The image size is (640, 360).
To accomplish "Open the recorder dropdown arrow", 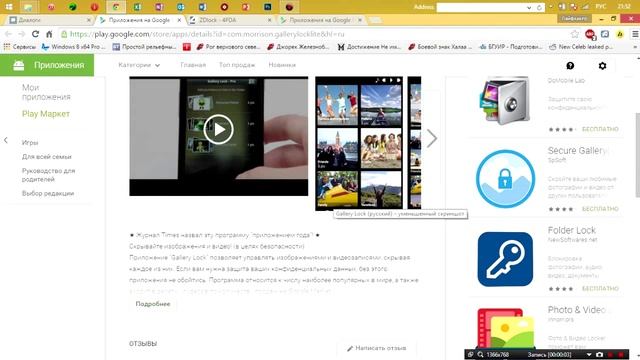I will pyautogui.click(x=589, y=355).
